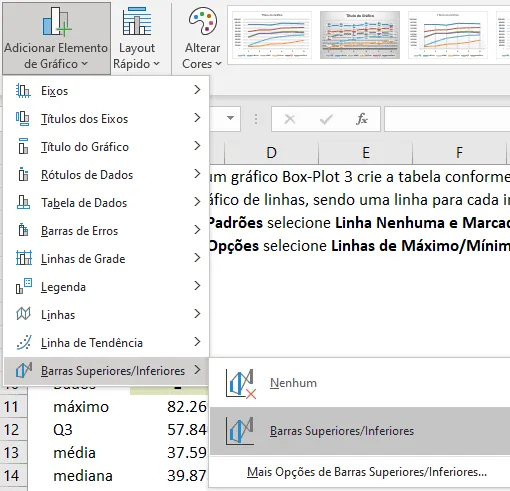This screenshot has width=510, height=491.
Task: Click the insert function fx button
Action: click(x=362, y=119)
